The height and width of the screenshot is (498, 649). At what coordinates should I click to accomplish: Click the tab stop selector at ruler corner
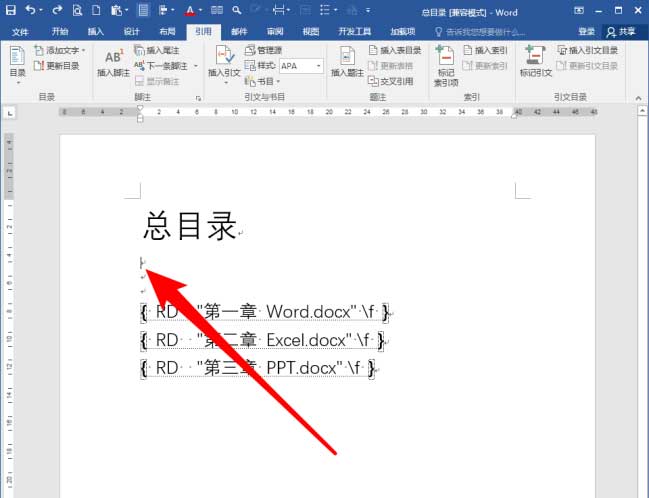(9, 113)
